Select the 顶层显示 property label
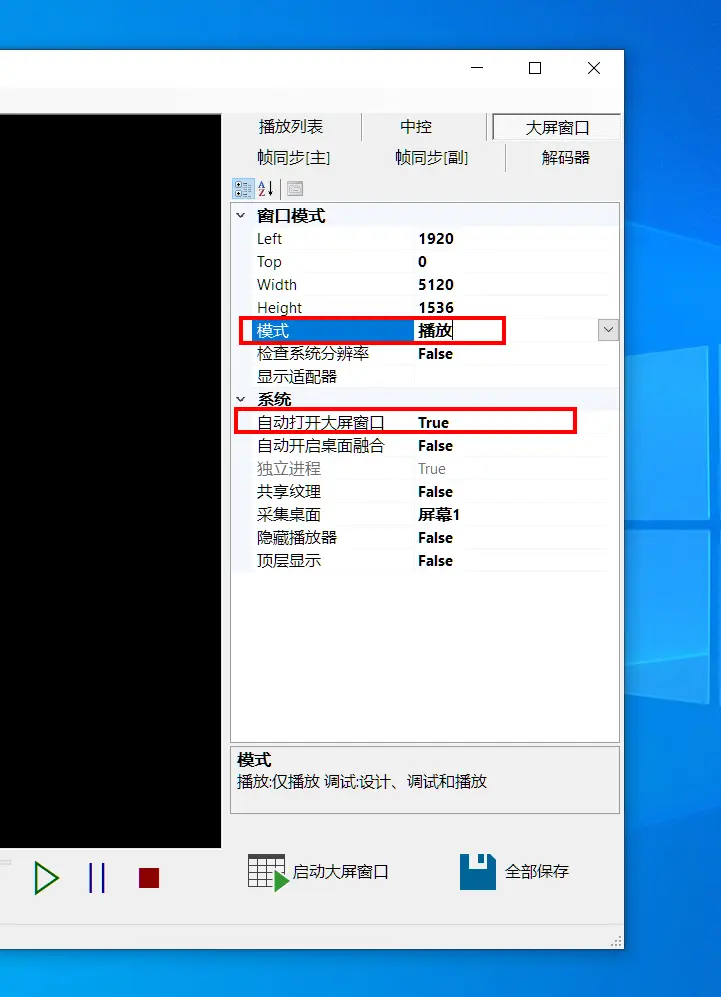 (289, 561)
